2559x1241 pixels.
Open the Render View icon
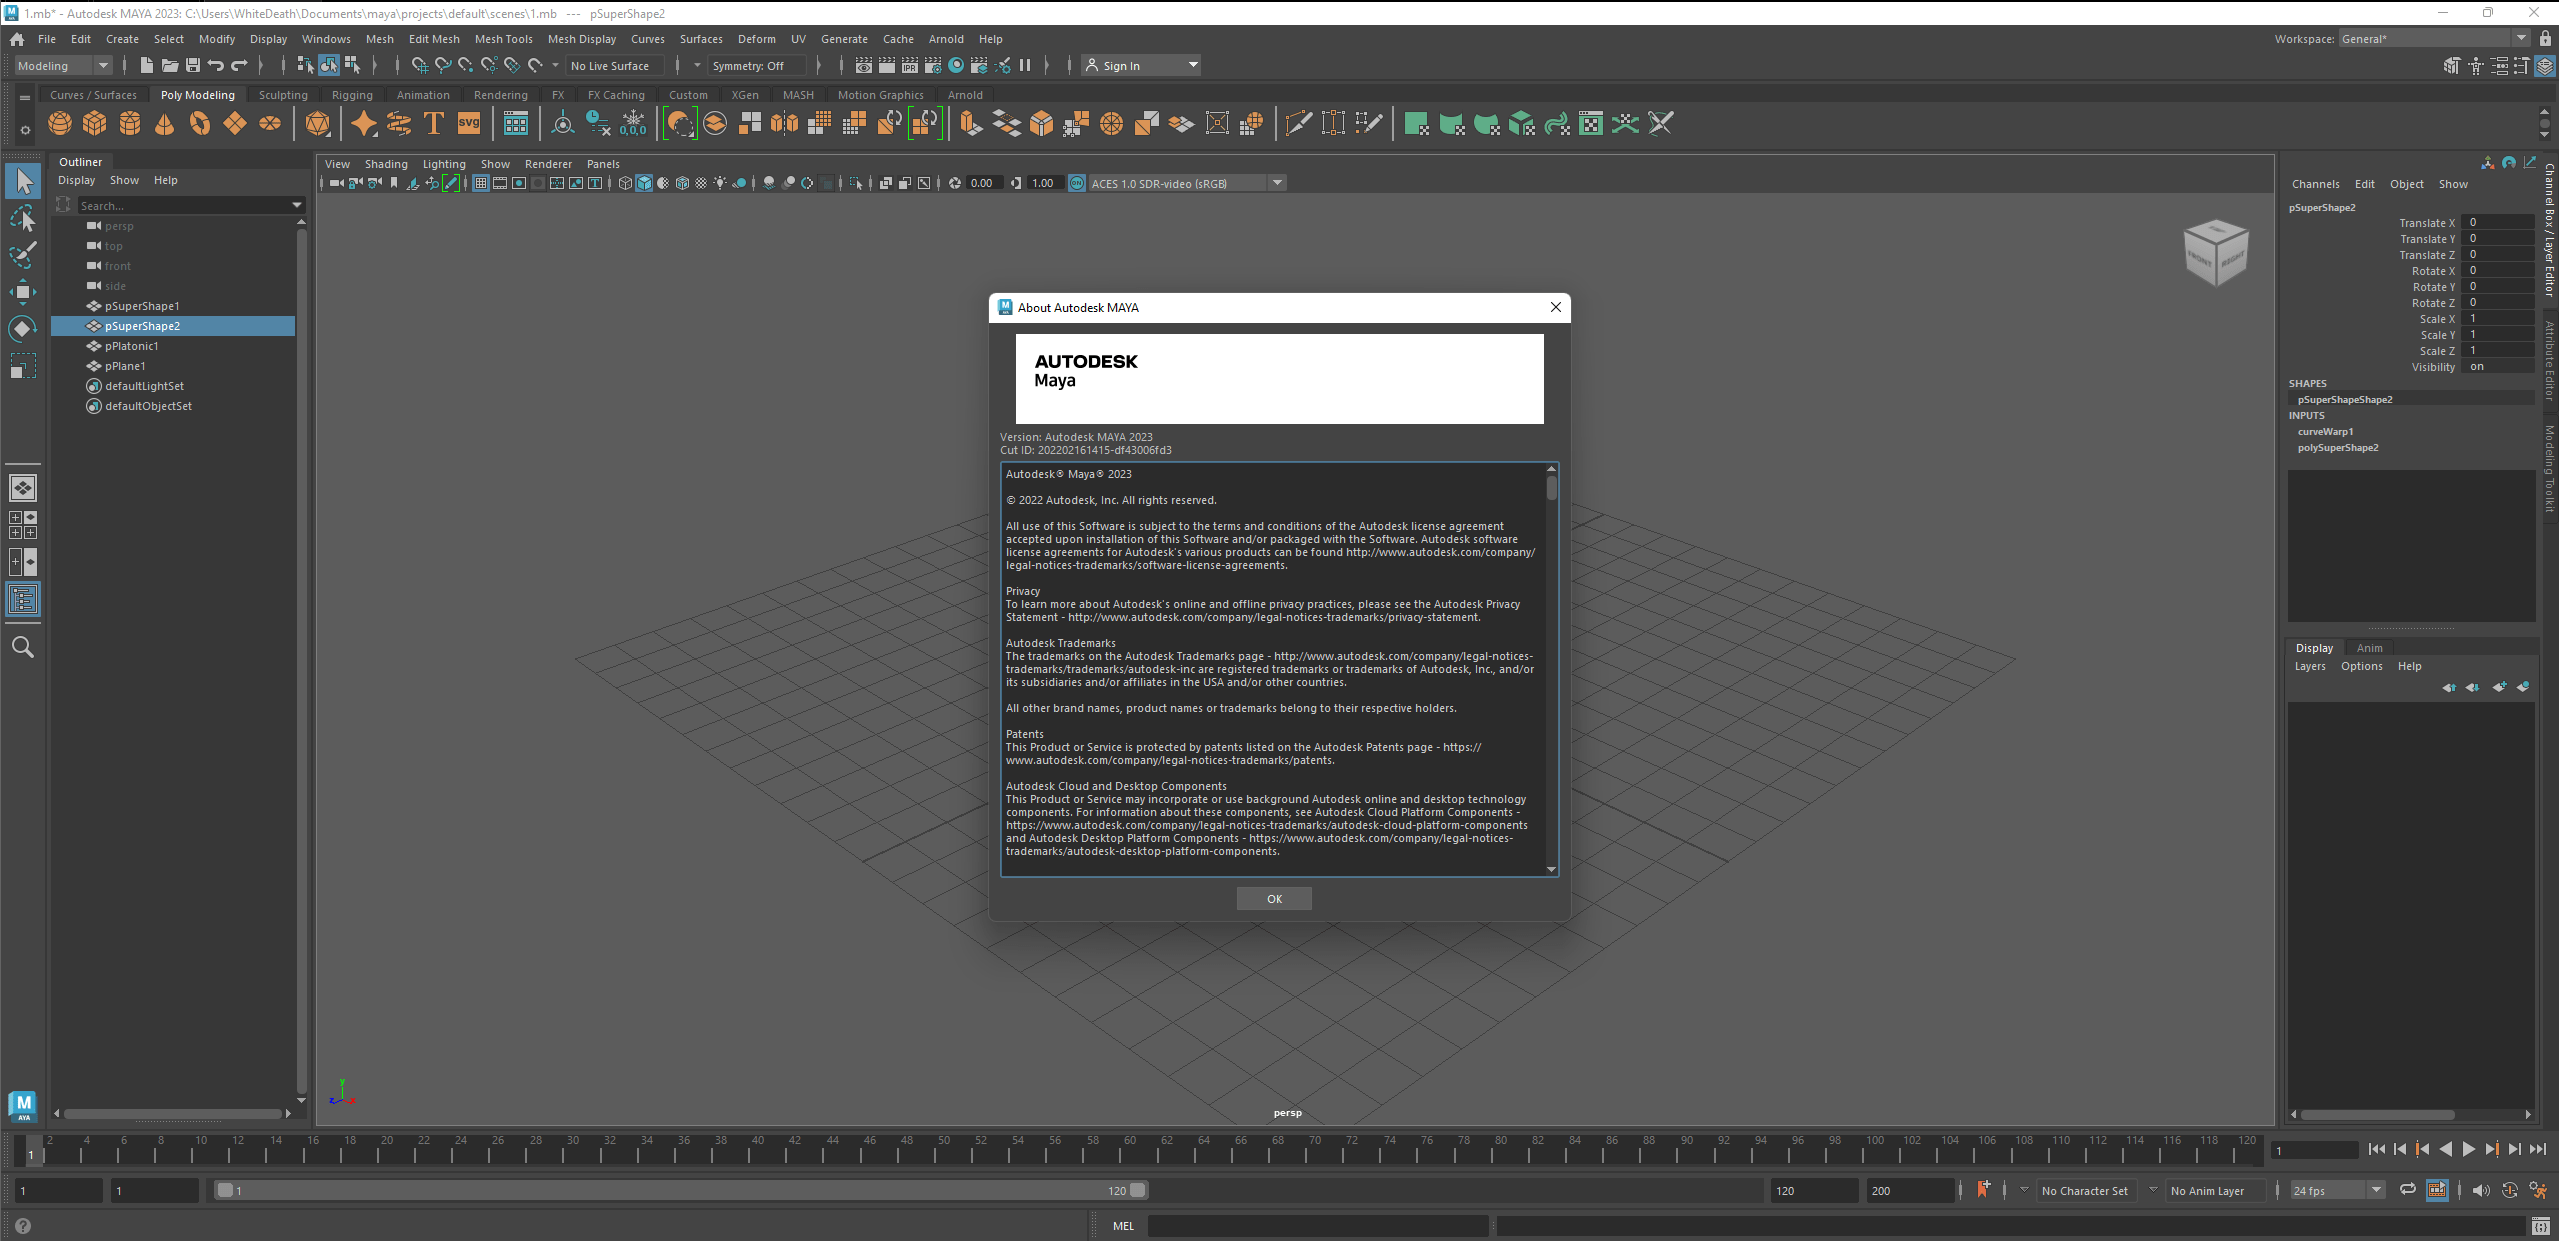pyautogui.click(x=863, y=65)
